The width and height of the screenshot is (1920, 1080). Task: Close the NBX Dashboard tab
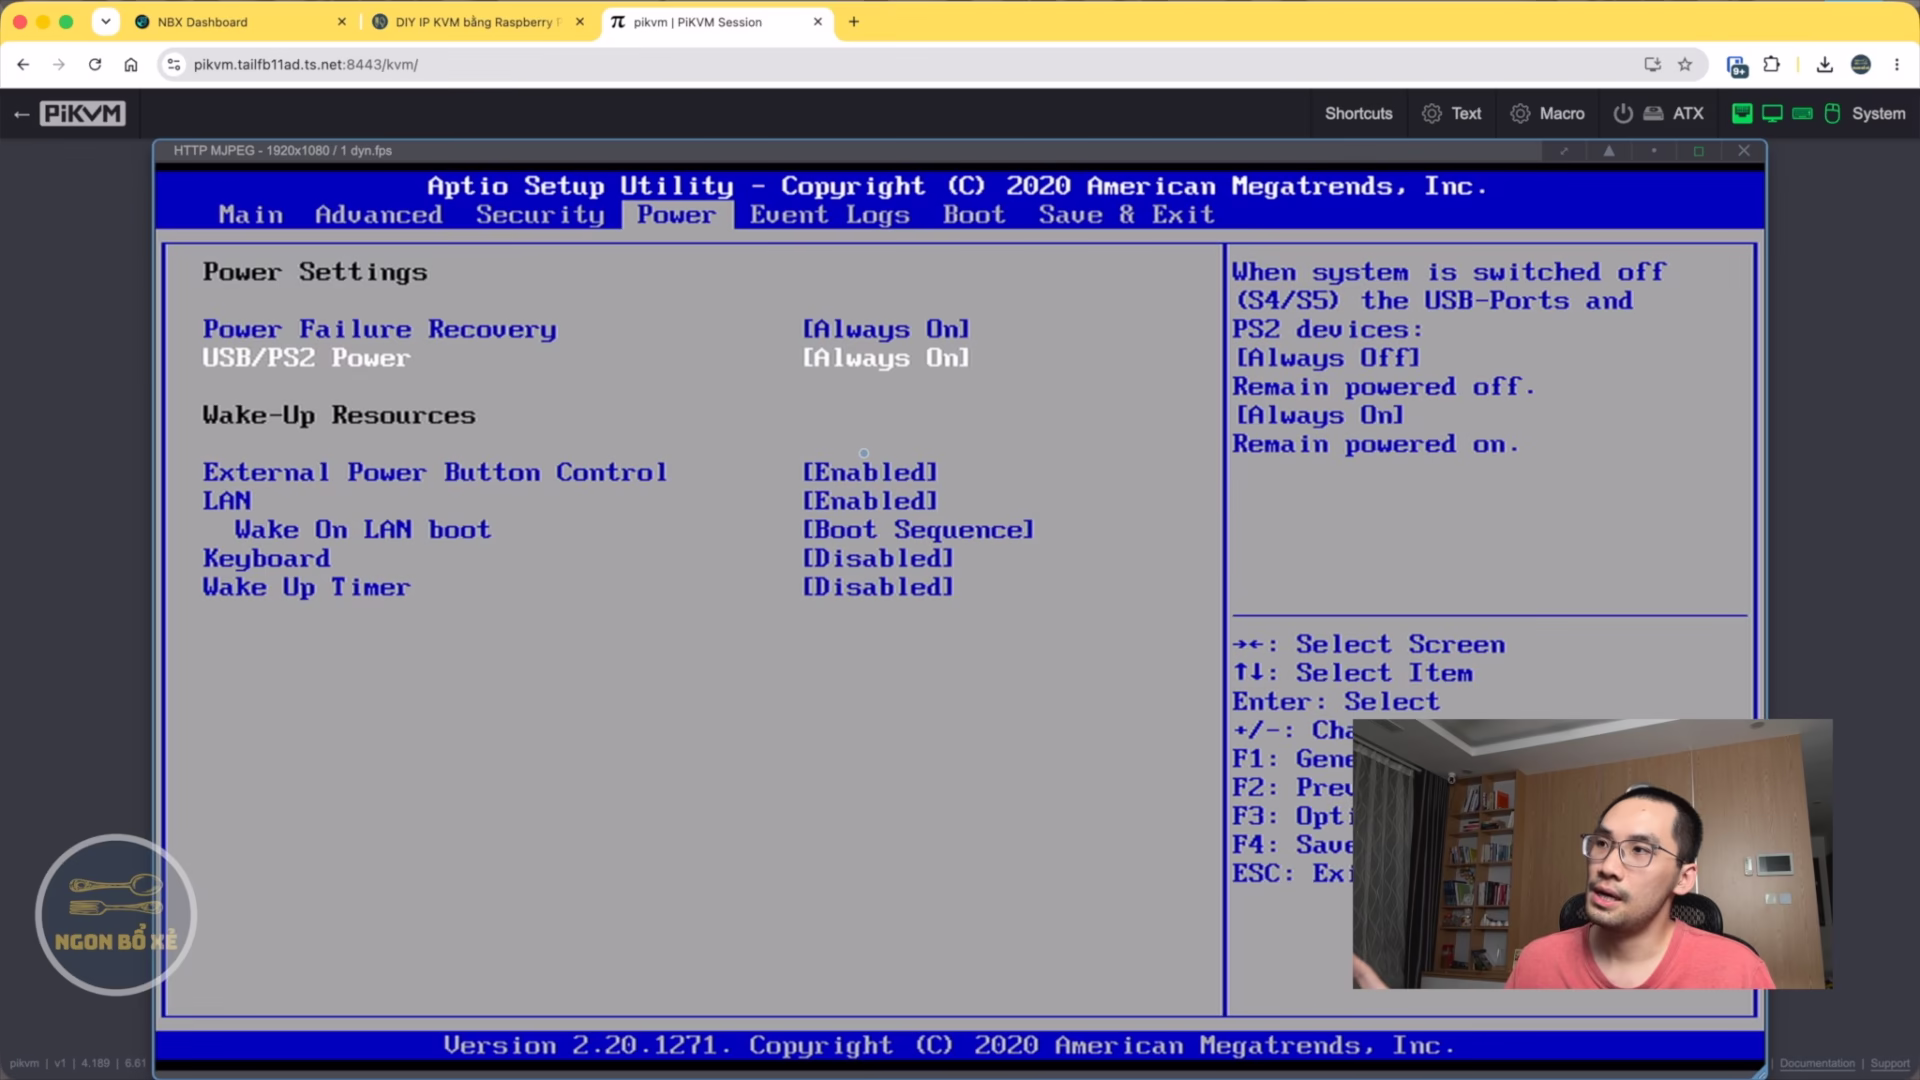point(341,22)
